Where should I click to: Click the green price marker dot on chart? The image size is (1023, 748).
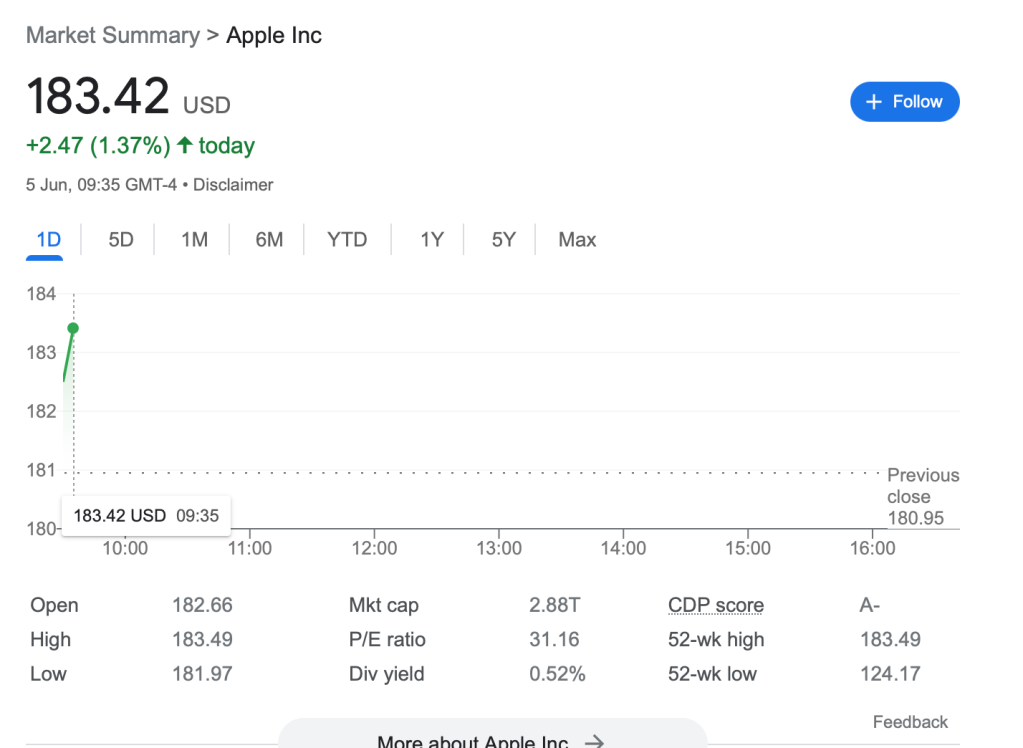click(73, 328)
